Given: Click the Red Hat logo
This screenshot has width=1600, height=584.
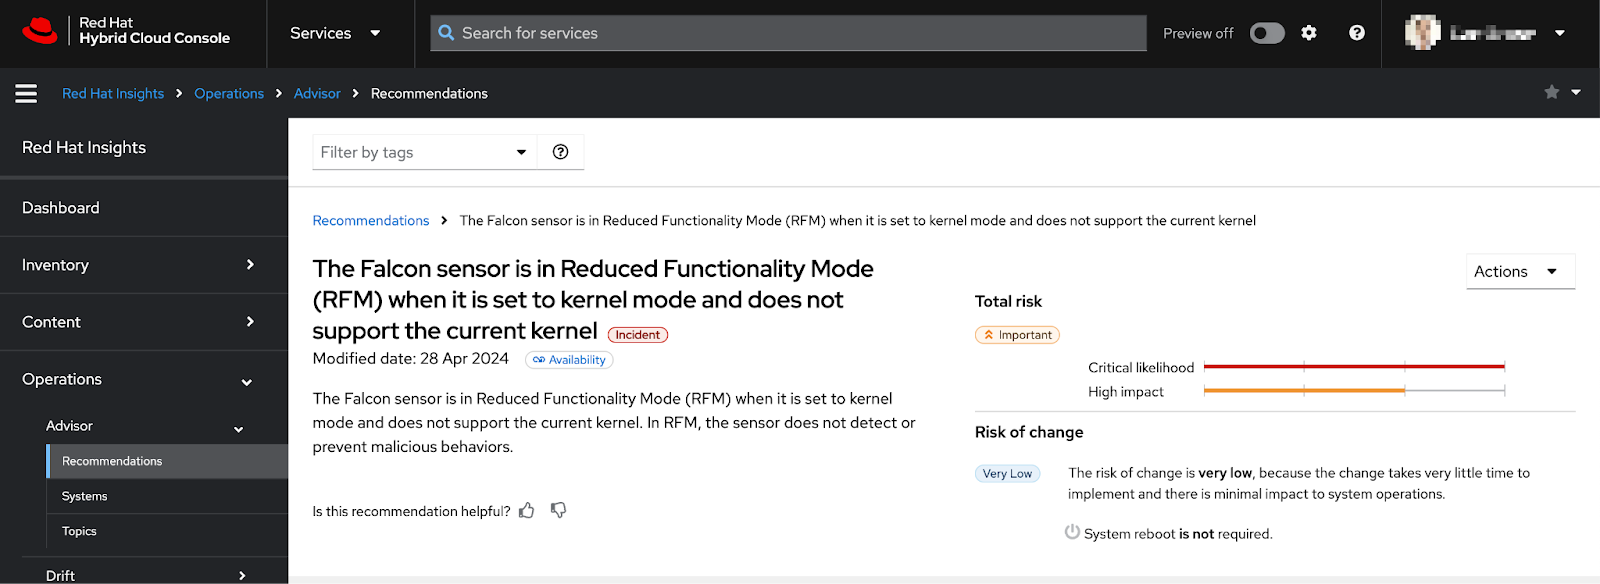Looking at the screenshot, I should pos(40,31).
